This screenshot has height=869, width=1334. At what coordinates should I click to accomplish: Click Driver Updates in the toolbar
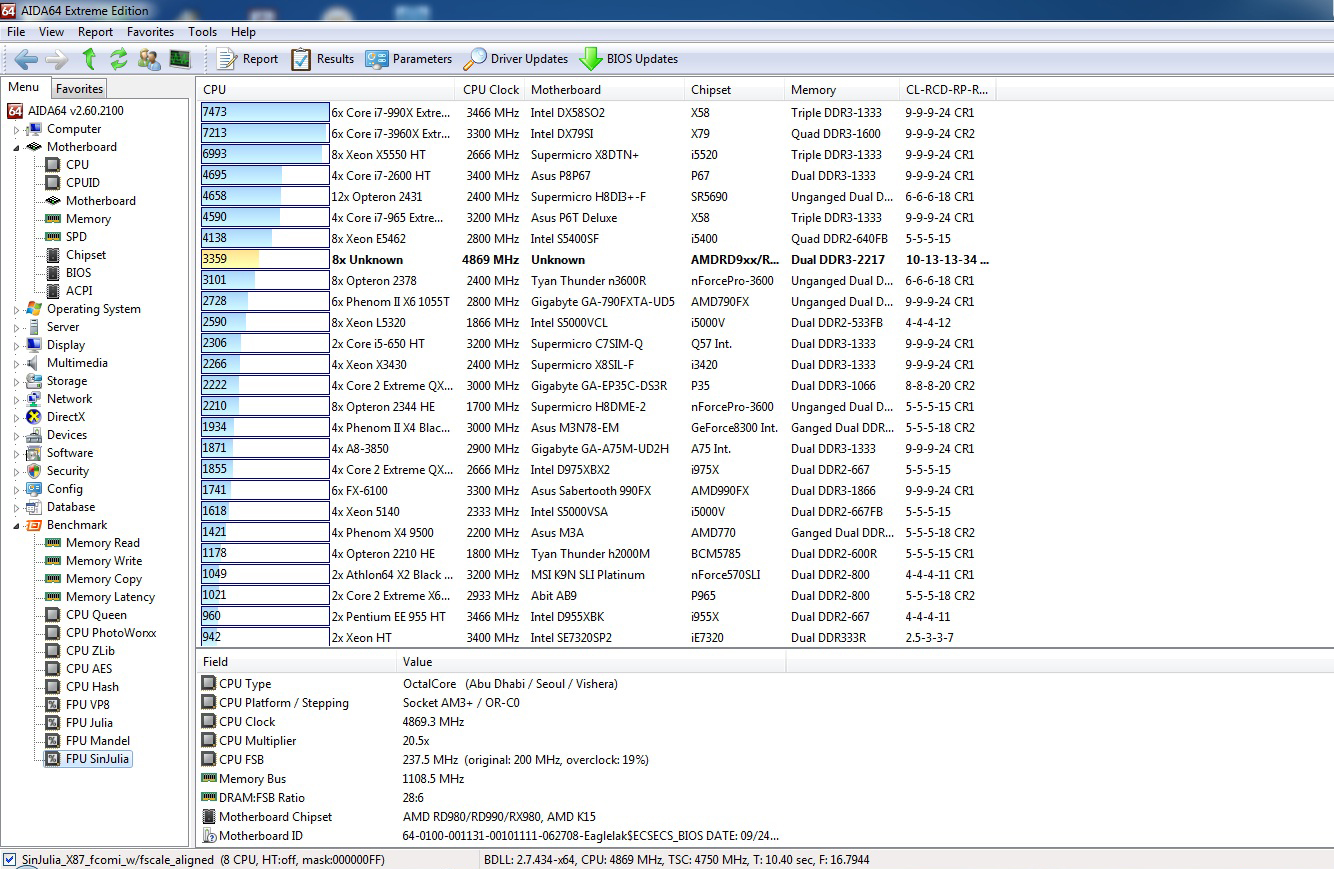point(516,59)
